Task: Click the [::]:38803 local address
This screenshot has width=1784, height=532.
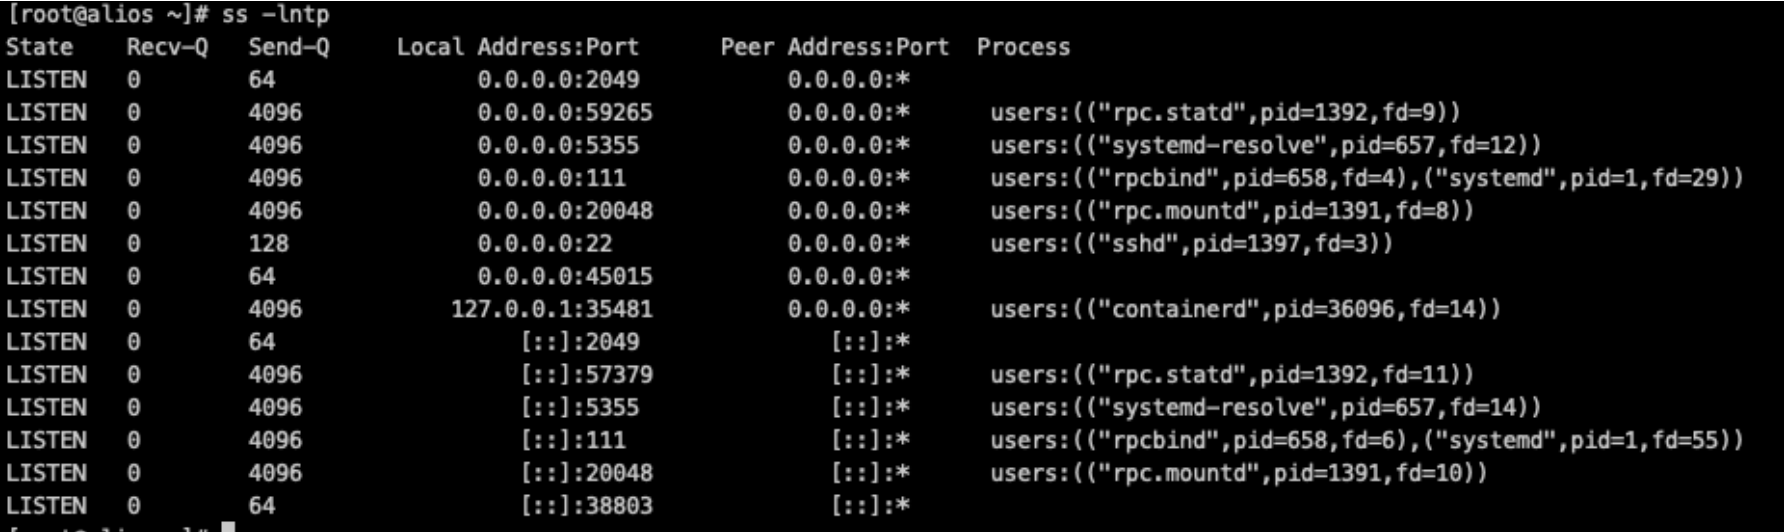Action: [x=586, y=506]
